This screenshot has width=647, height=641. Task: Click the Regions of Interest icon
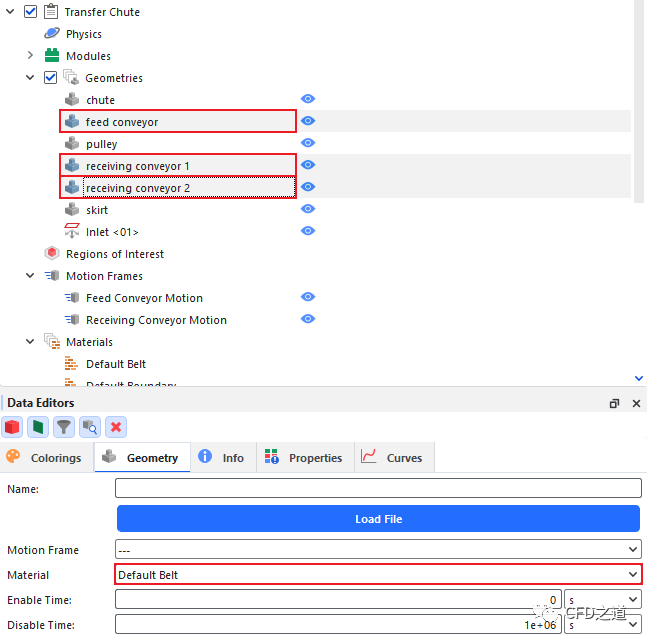pyautogui.click(x=52, y=253)
